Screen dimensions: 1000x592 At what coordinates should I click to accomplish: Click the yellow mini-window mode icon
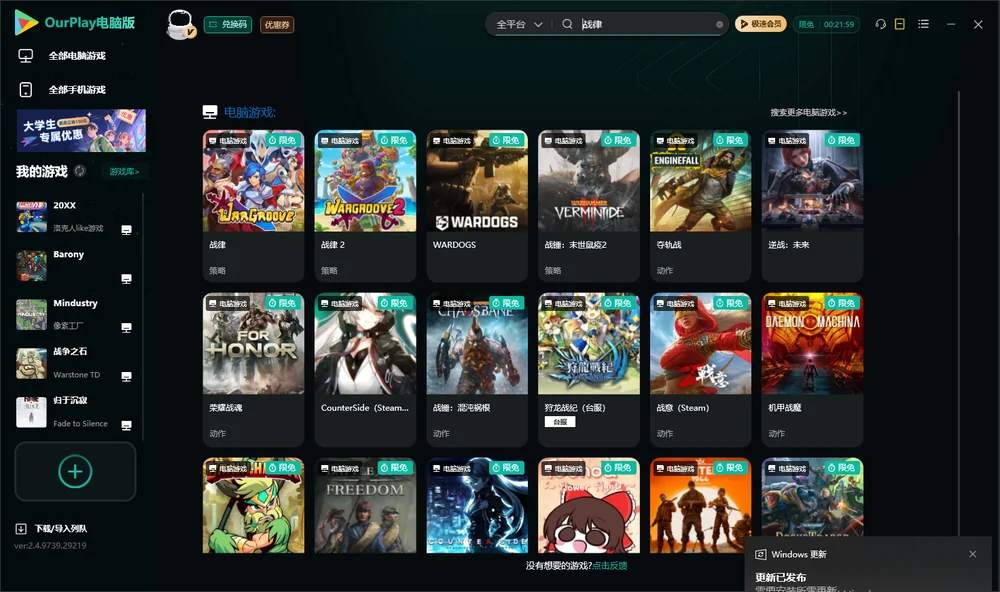900,24
